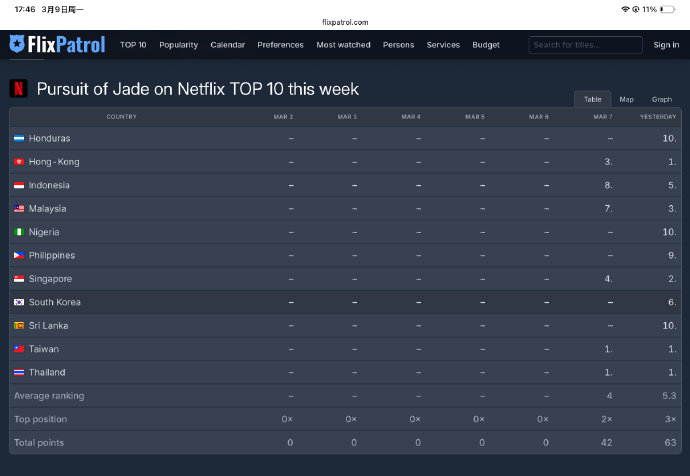Image resolution: width=690 pixels, height=476 pixels.
Task: Tap the Wi-Fi status icon
Action: click(625, 9)
